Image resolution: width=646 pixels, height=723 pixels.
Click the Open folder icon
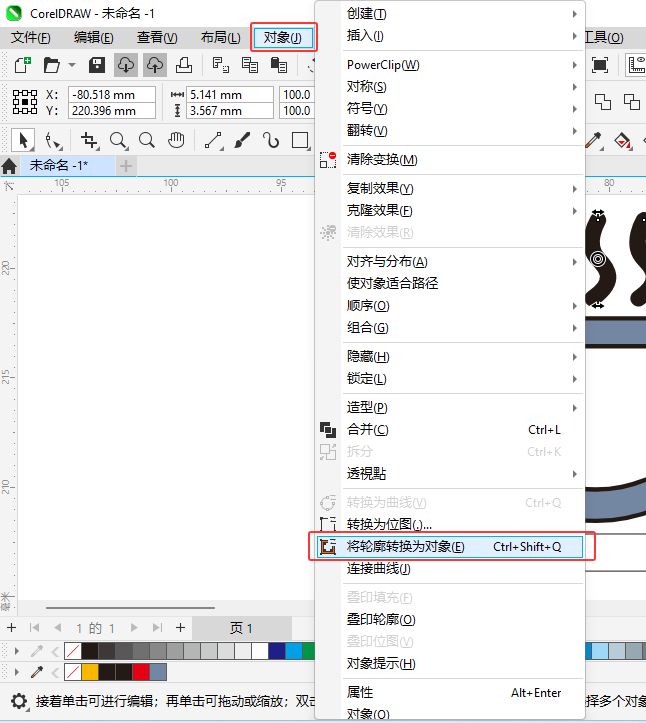click(x=52, y=65)
